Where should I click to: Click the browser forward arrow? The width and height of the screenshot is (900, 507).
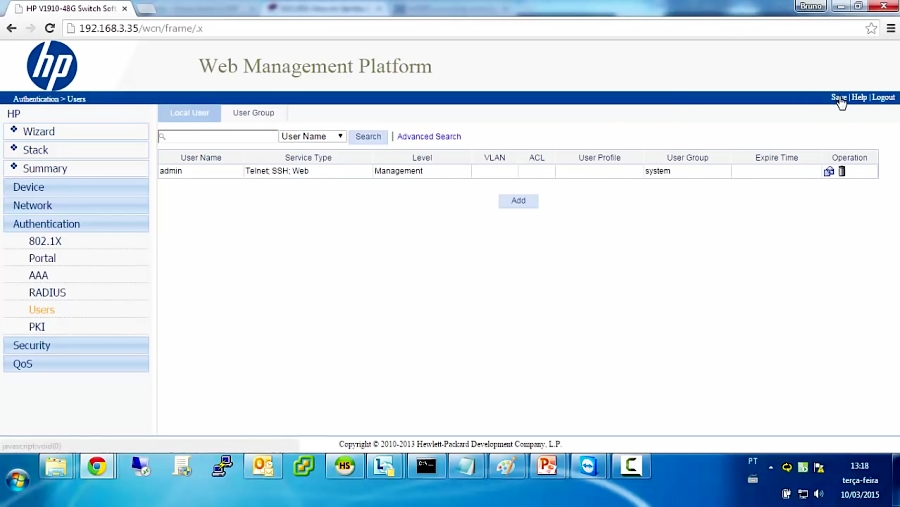tap(30, 28)
